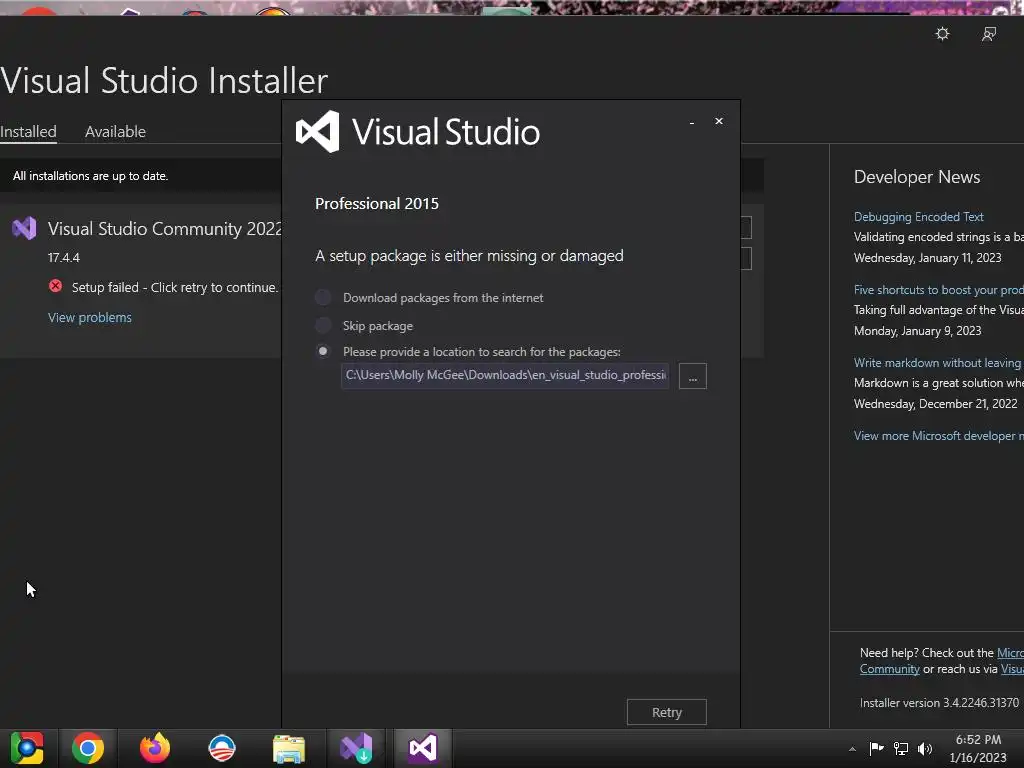Open the browse (...) folder button
This screenshot has width=1024, height=768.
692,376
